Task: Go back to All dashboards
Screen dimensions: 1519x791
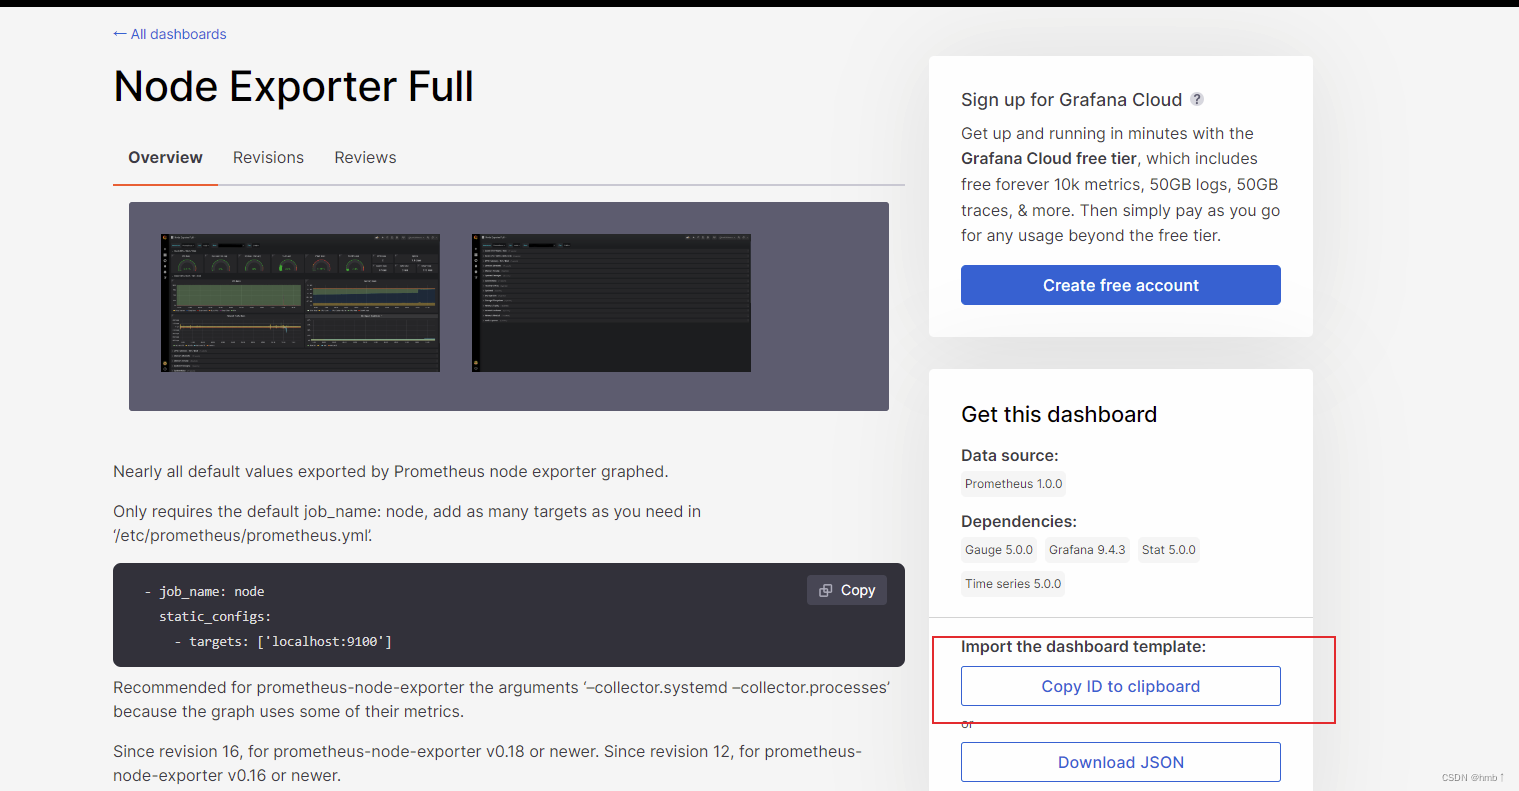Action: tap(170, 34)
